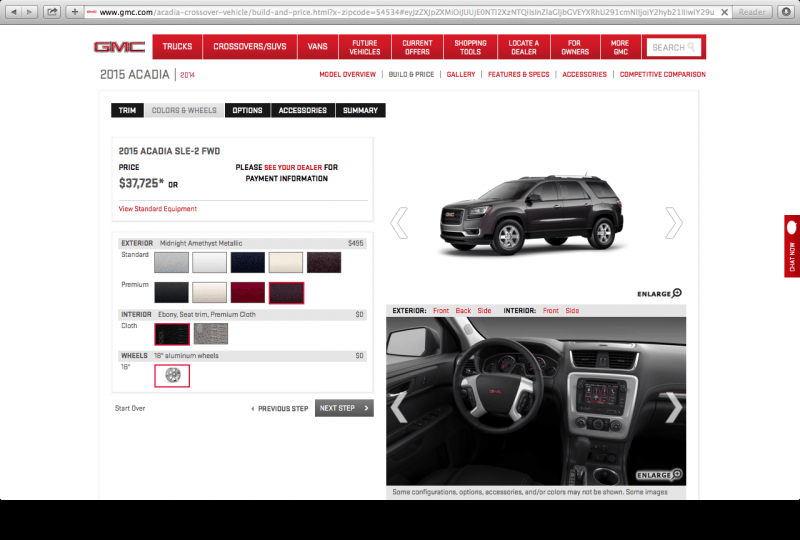Open Features & Specs link
The height and width of the screenshot is (540, 800).
518,75
